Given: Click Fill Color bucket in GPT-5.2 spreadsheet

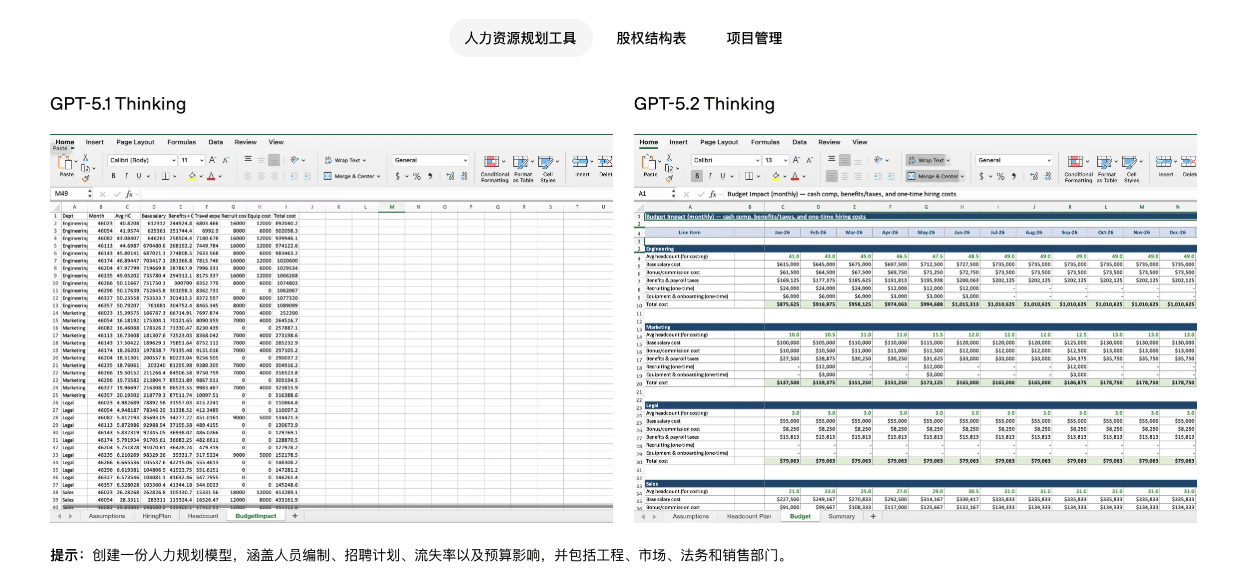Looking at the screenshot, I should [776, 176].
